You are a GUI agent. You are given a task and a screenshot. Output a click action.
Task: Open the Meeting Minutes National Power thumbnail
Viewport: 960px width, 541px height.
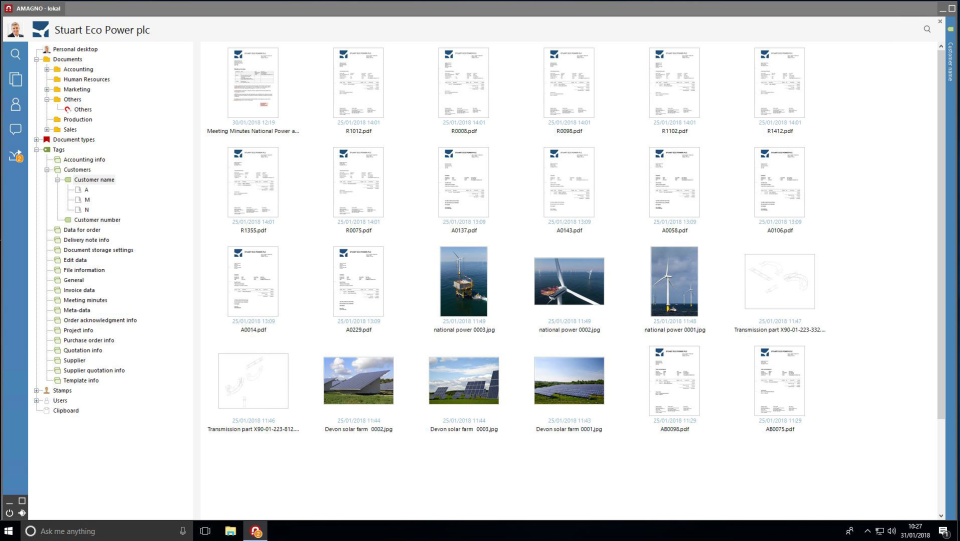pos(253,83)
